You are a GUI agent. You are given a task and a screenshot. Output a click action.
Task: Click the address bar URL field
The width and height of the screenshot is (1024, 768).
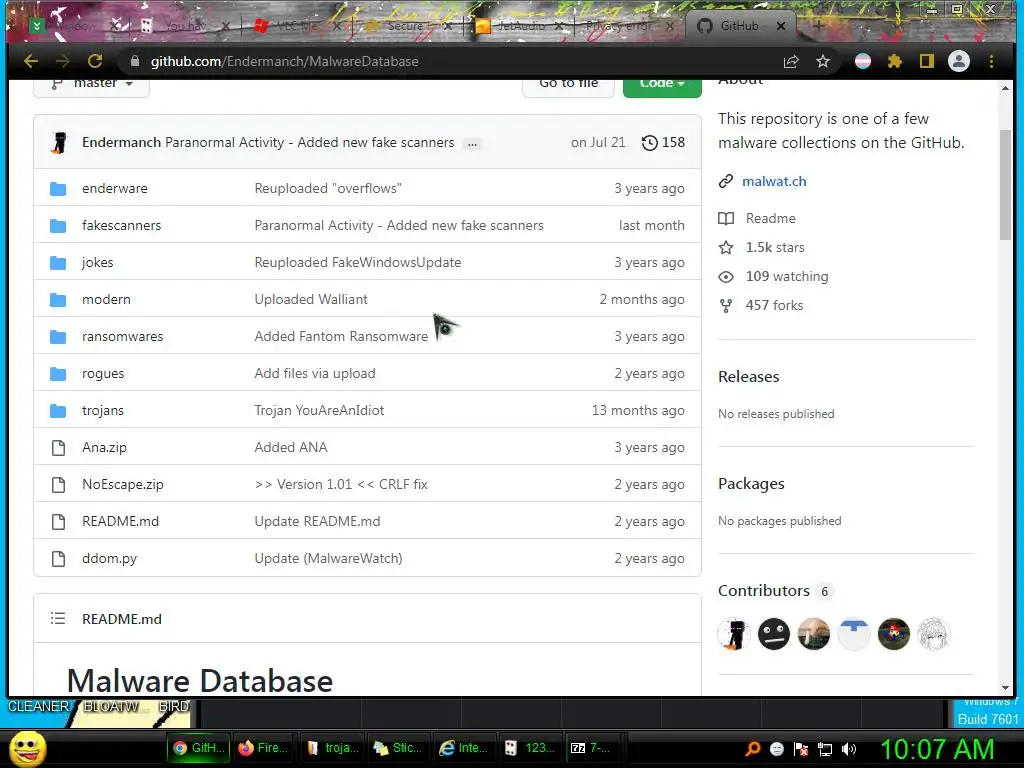[x=451, y=61]
